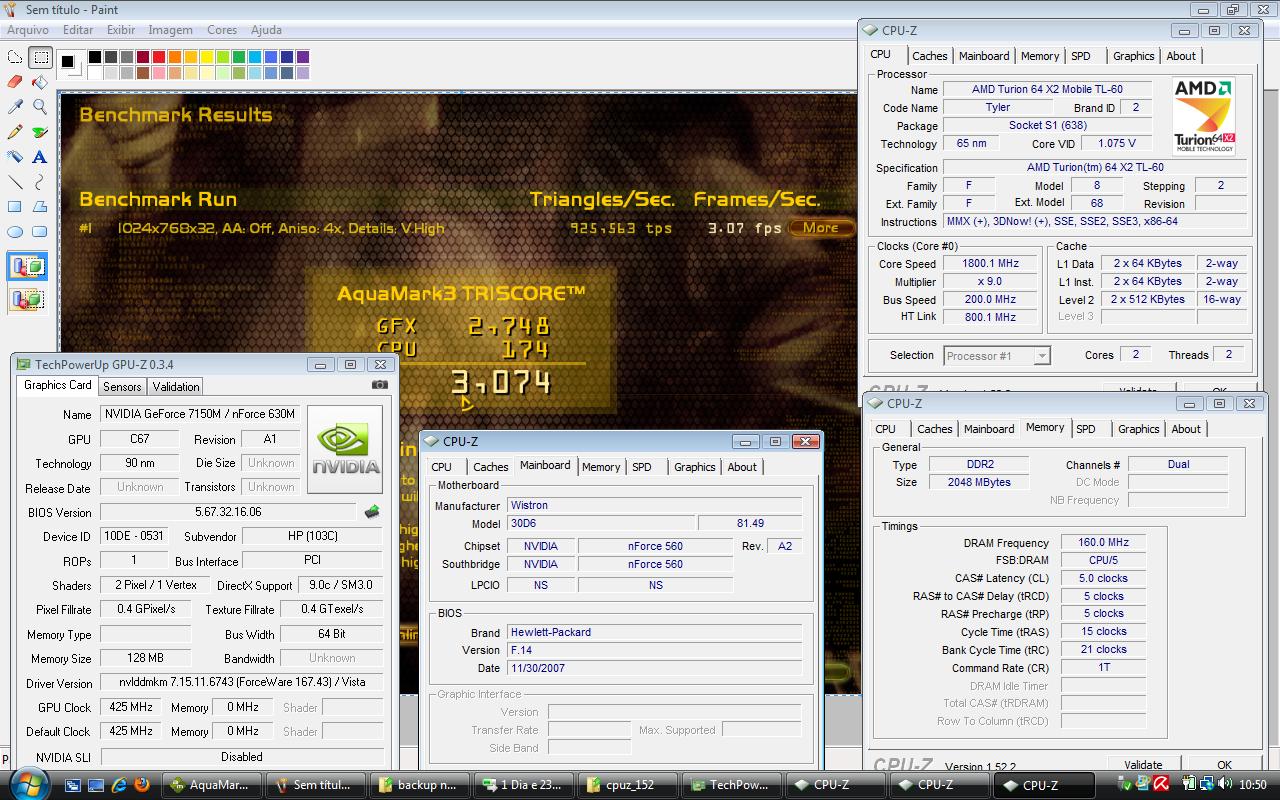Image resolution: width=1280 pixels, height=800 pixels.
Task: Open the cpuz_152 taskbar button
Action: pyautogui.click(x=627, y=785)
